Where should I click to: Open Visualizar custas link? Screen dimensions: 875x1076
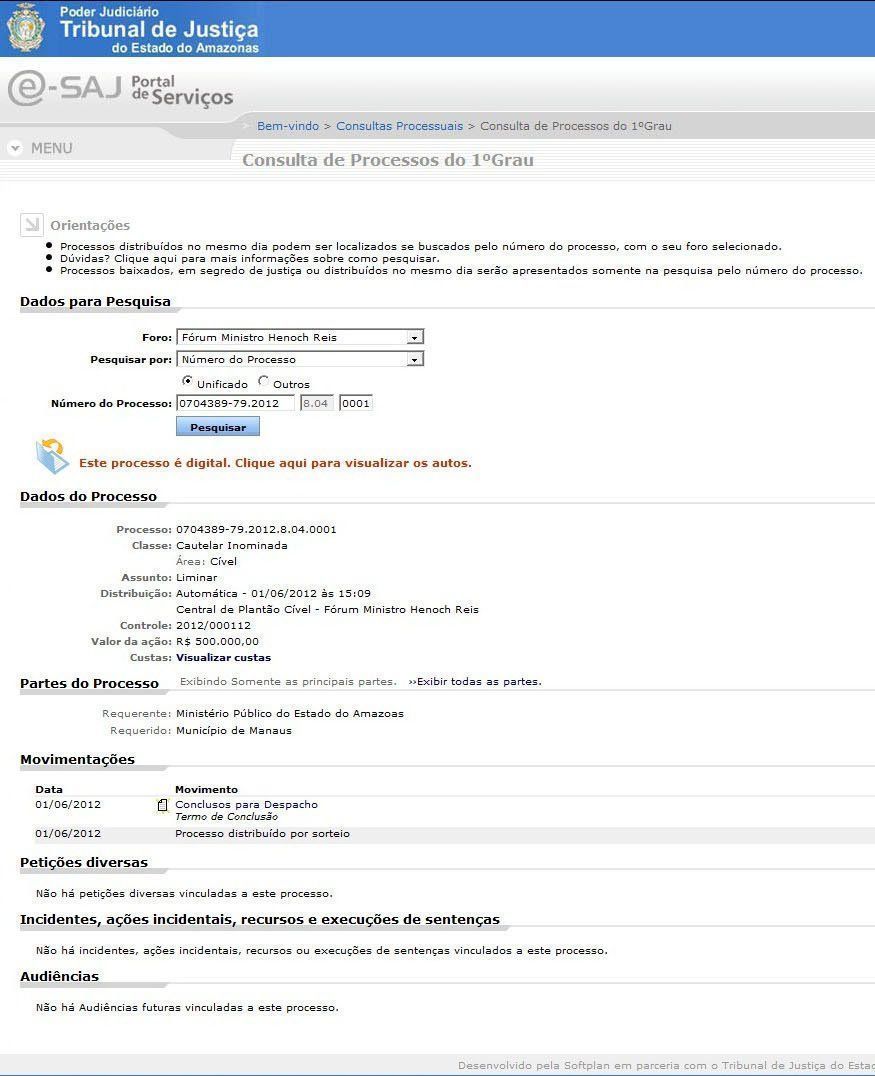pyautogui.click(x=224, y=657)
